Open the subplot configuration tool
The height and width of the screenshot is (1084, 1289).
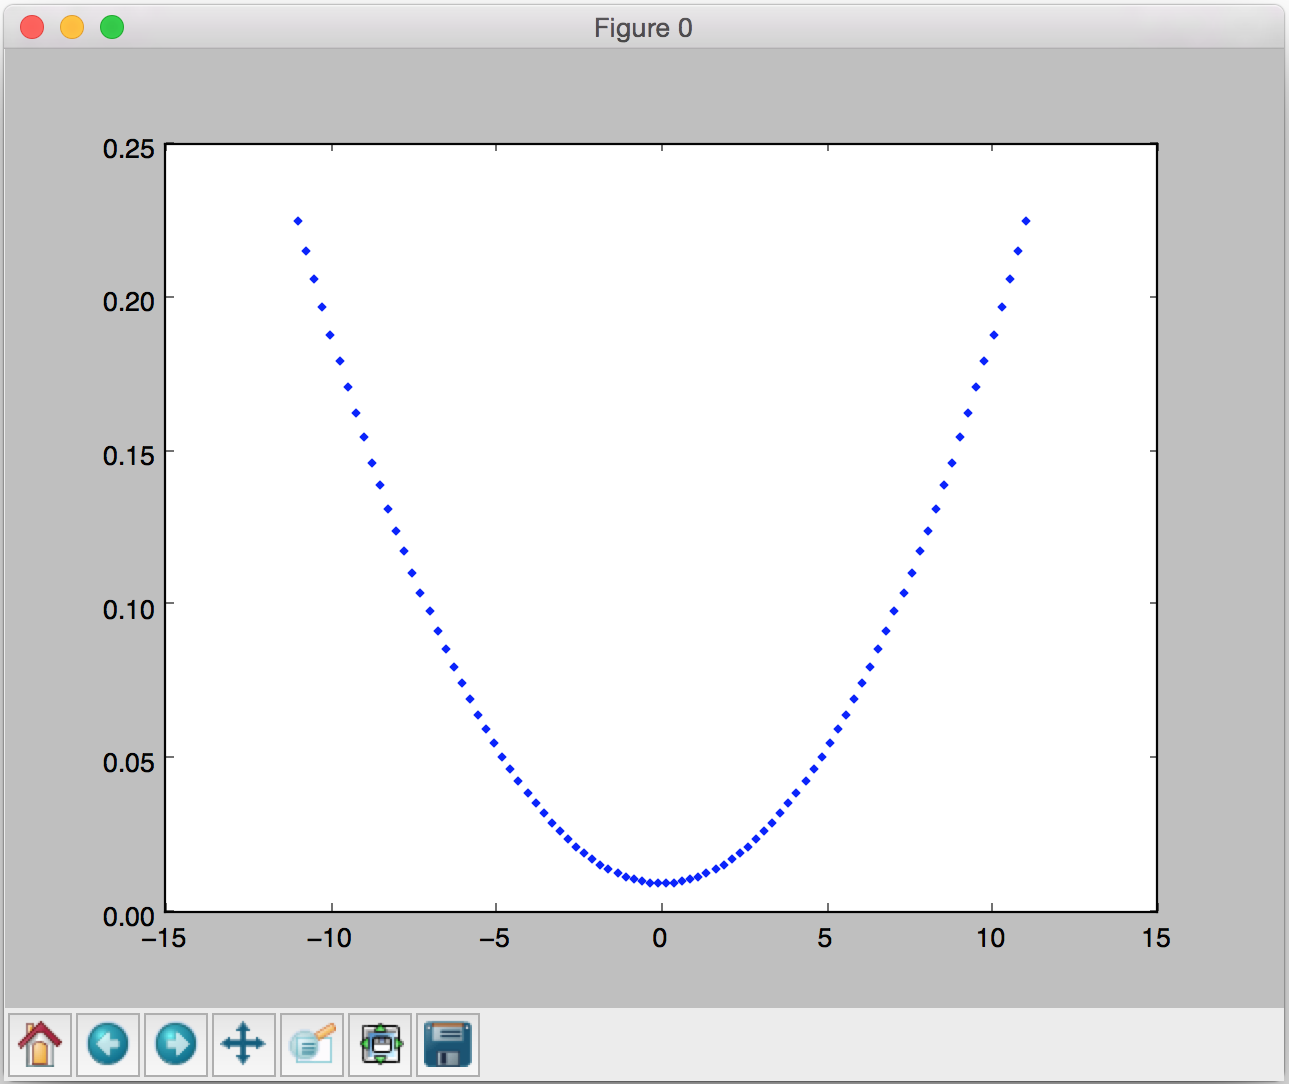click(x=380, y=1045)
